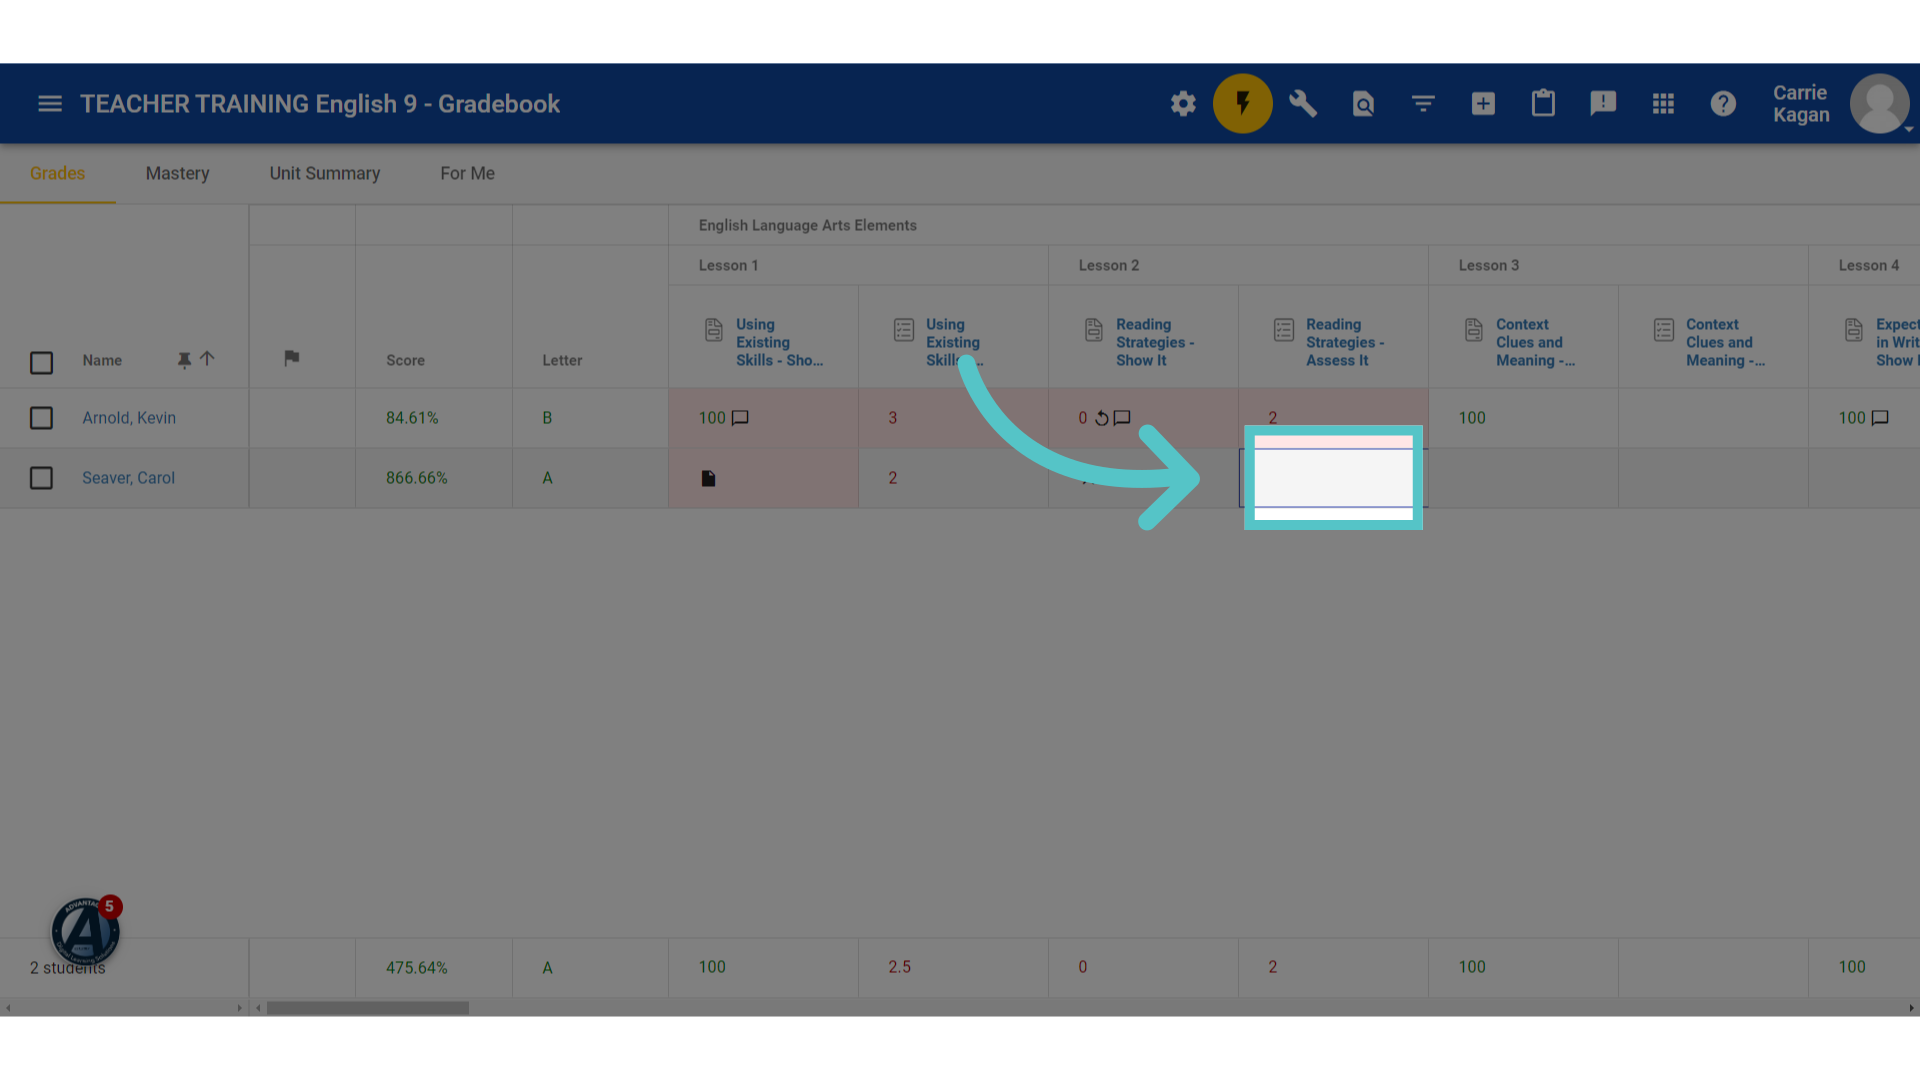Click the flag column header icon
The width and height of the screenshot is (1920, 1080).
[x=292, y=358]
